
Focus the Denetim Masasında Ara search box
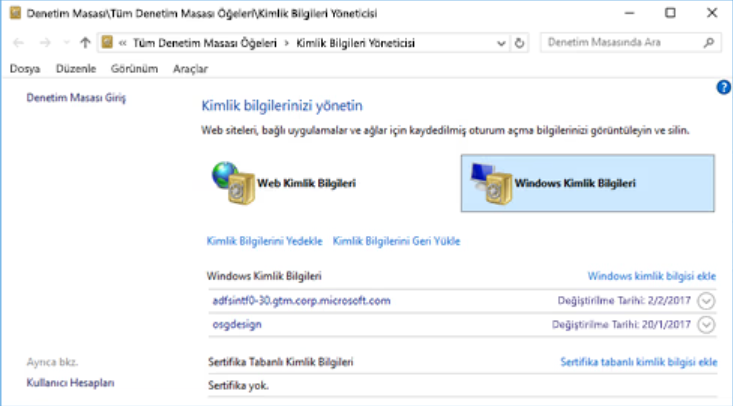pos(630,43)
